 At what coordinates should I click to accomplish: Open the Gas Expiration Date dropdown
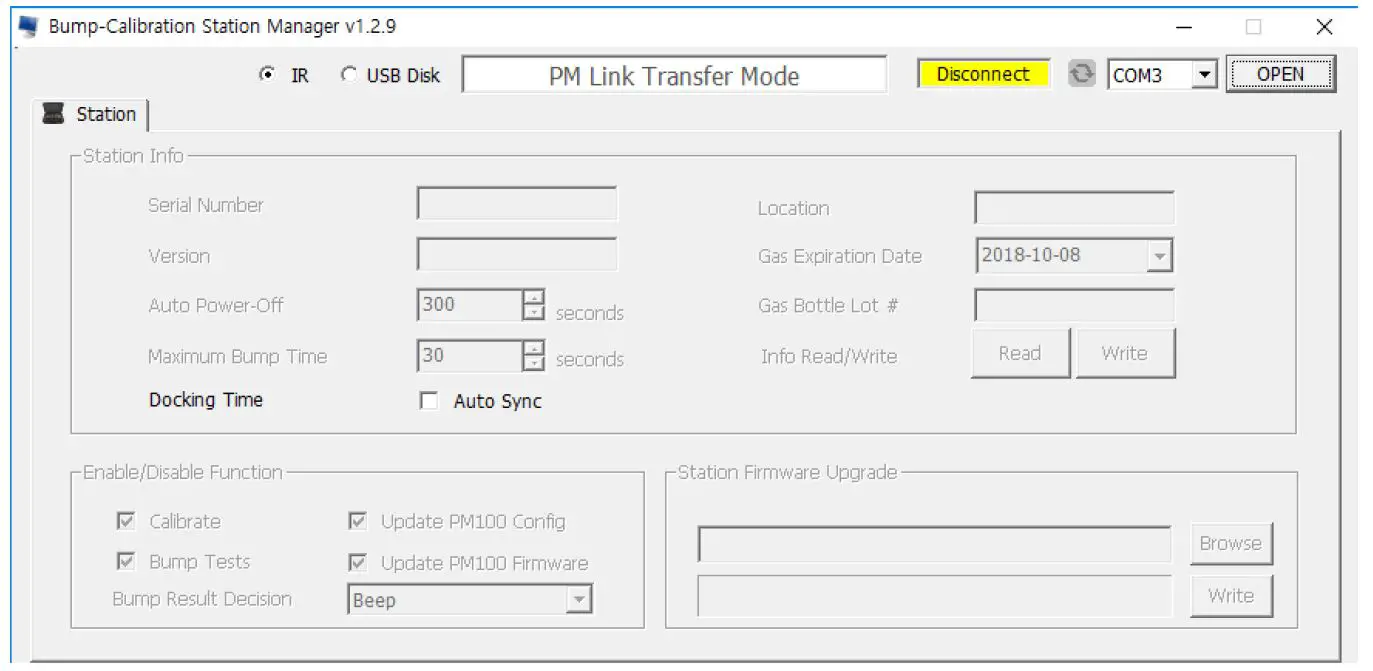coord(1158,256)
